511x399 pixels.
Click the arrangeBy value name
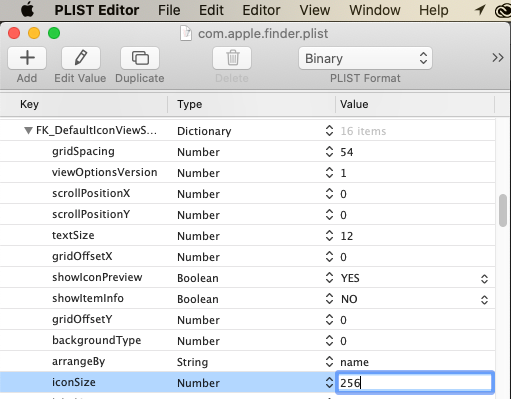tap(354, 362)
